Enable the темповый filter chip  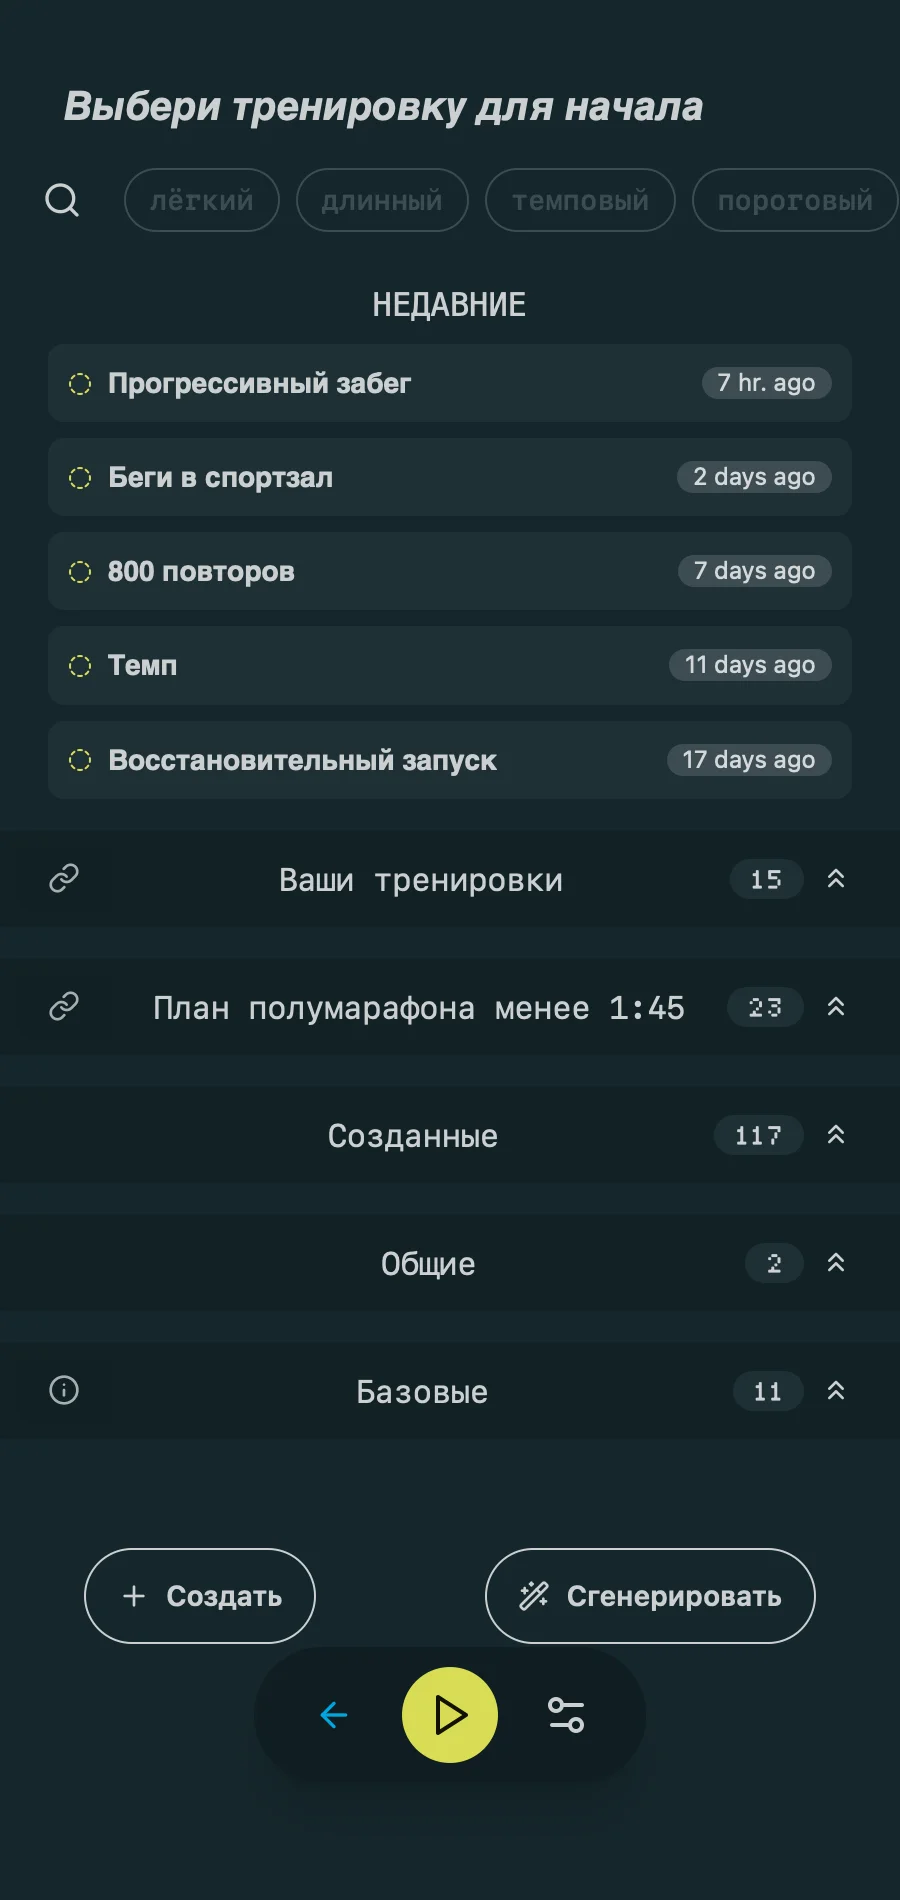[580, 201]
